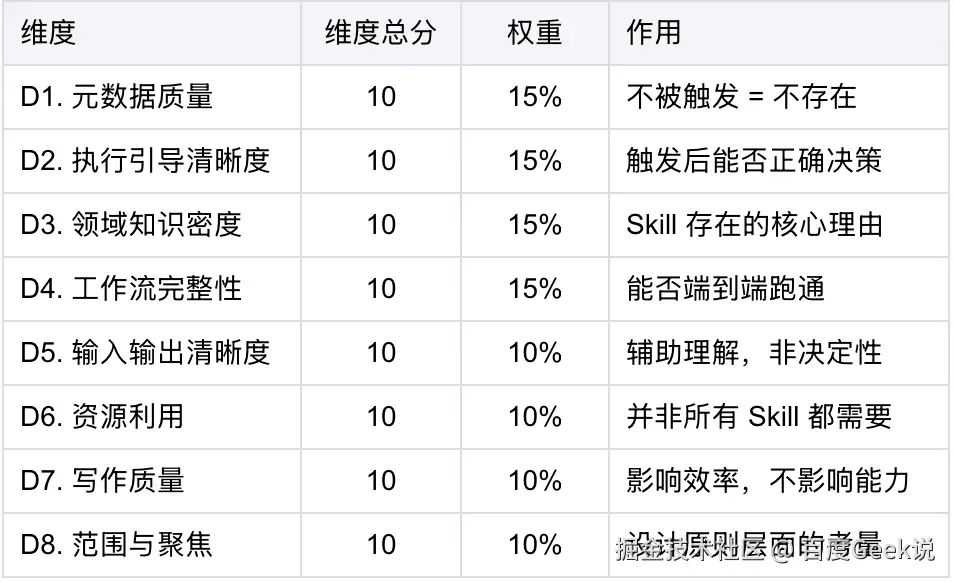
Task: Click the Skill 存在的核心理由 cell
Action: [x=754, y=225]
